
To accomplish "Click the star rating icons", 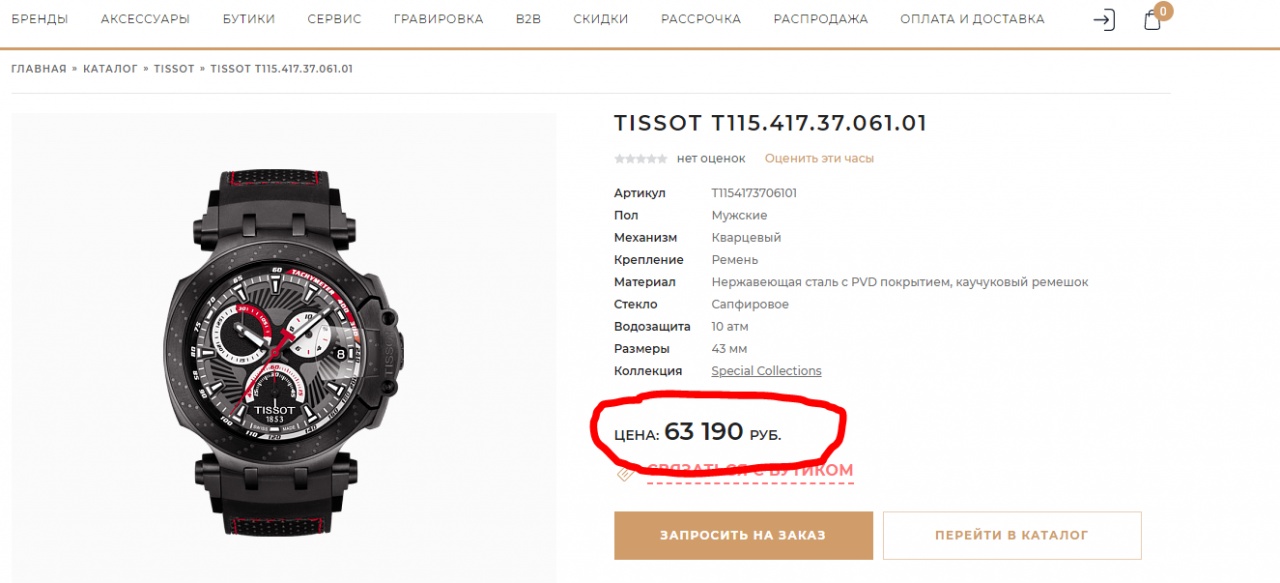I will point(640,158).
